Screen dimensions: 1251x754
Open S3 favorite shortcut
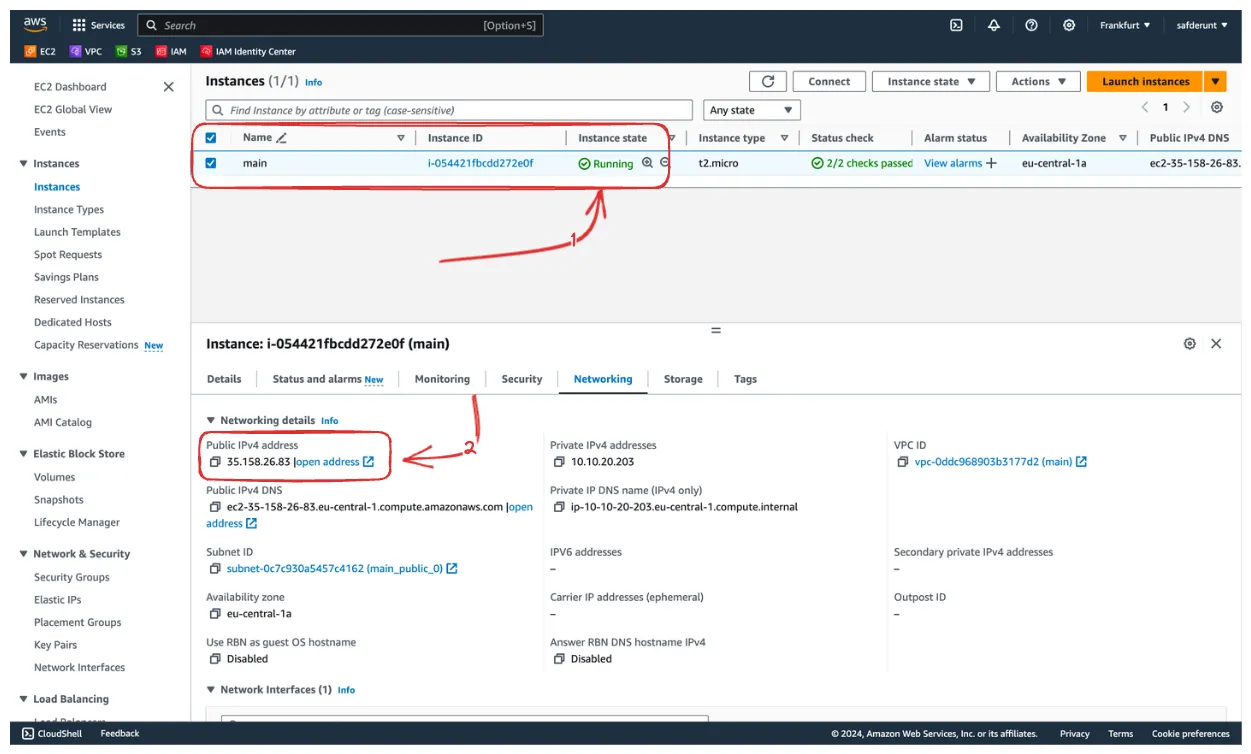[129, 51]
